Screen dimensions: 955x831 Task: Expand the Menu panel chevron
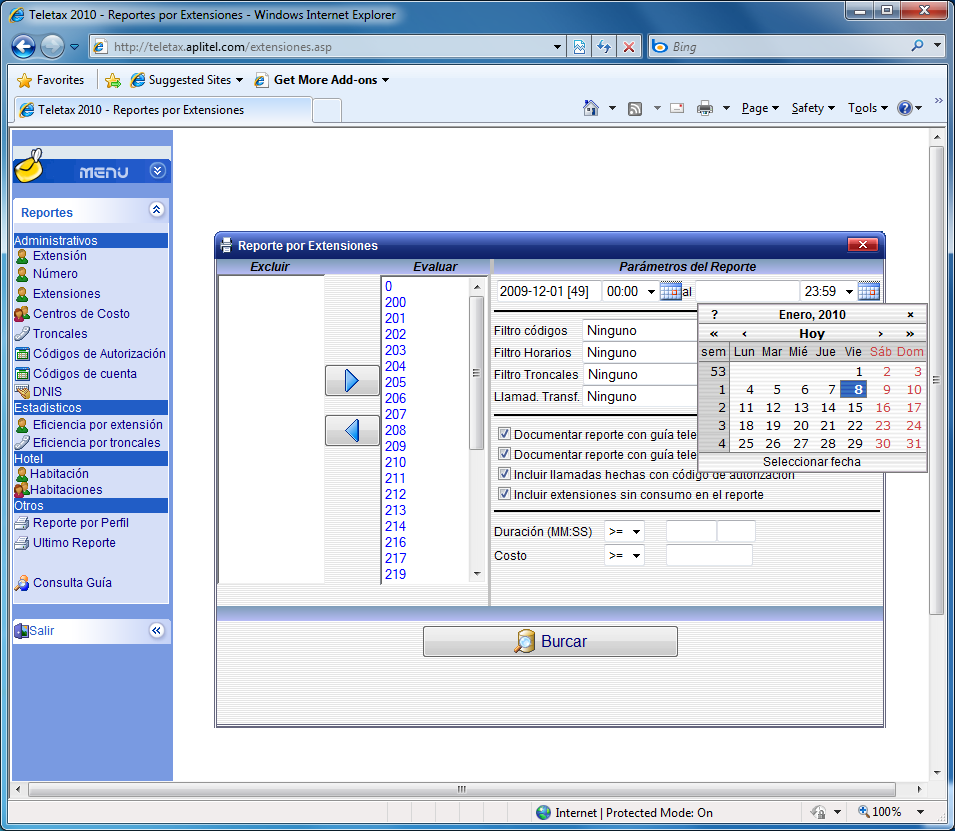(x=157, y=171)
